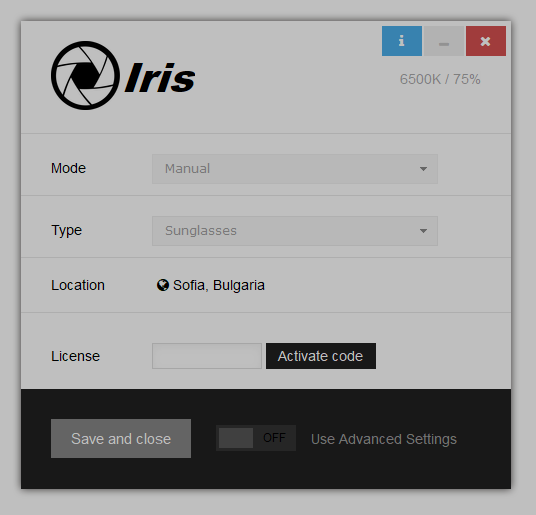The width and height of the screenshot is (536, 515).
Task: Minimize the Iris window
Action: (444, 41)
